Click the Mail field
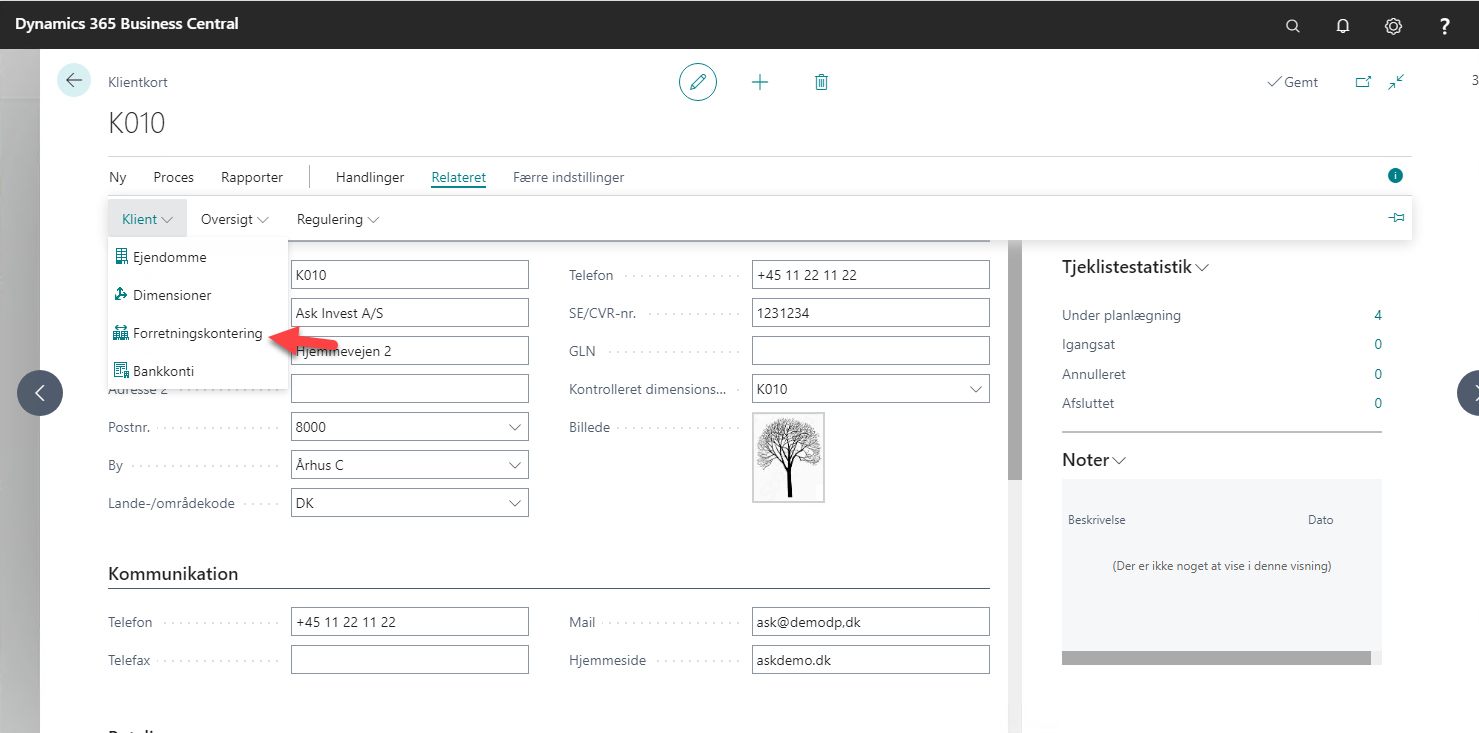 click(x=871, y=622)
